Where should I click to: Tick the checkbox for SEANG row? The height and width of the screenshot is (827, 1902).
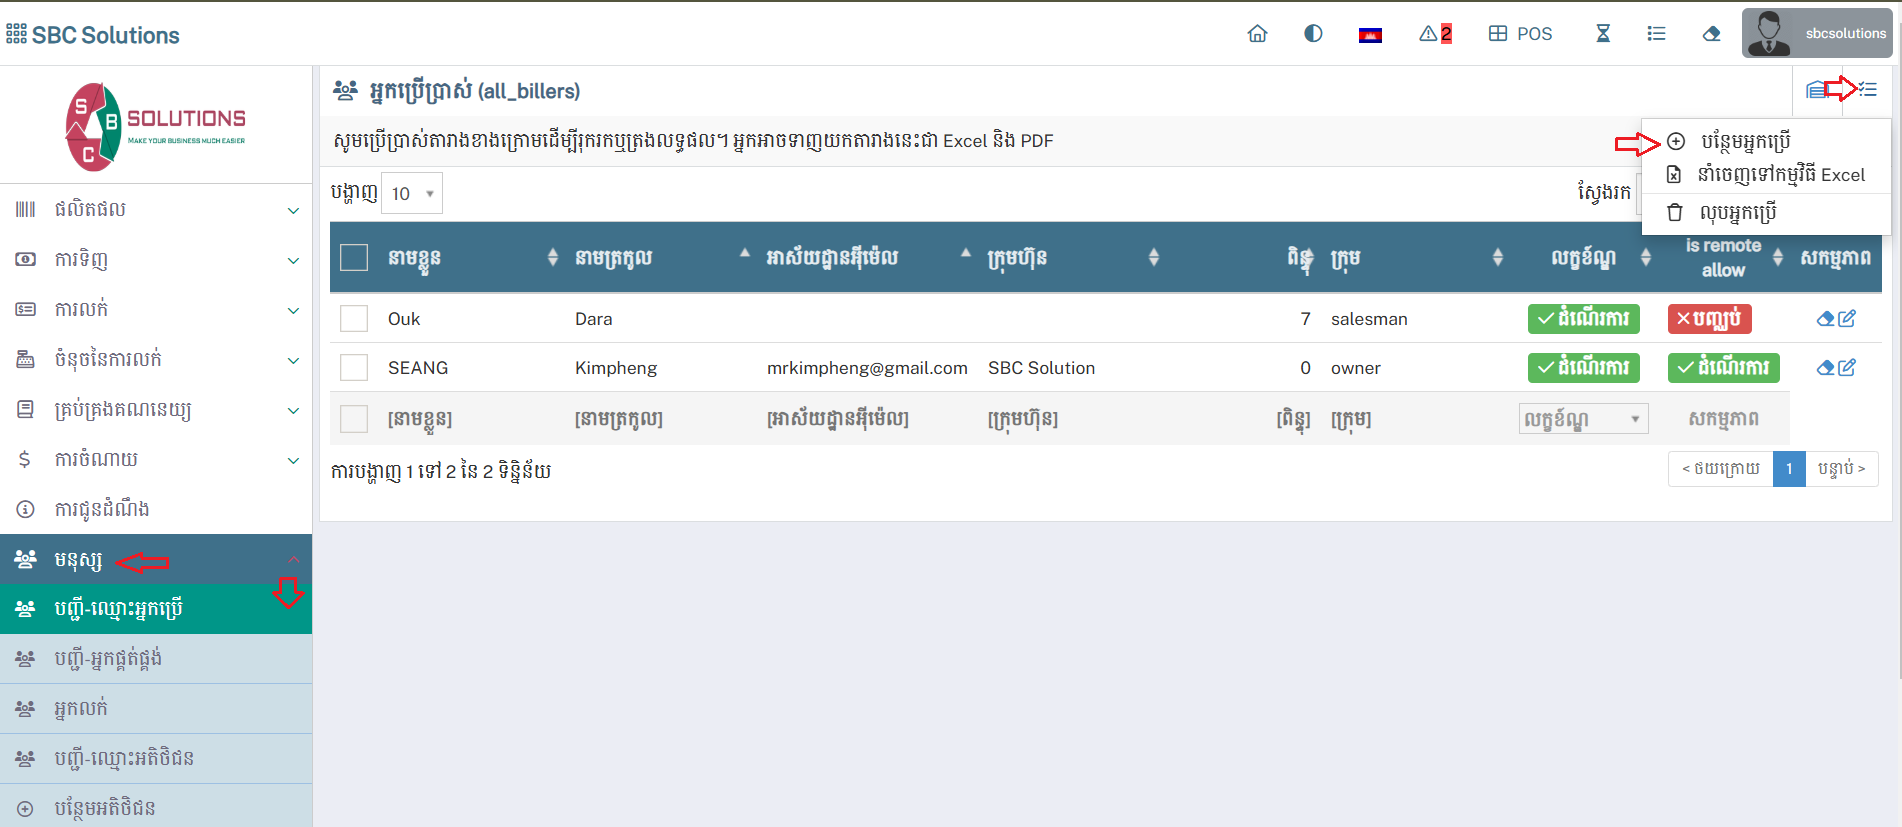tap(354, 368)
